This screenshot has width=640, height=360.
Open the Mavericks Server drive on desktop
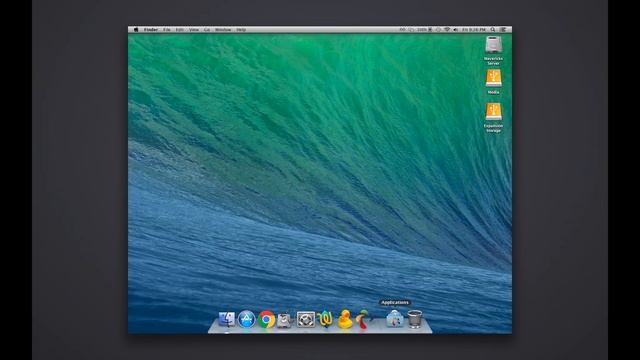click(493, 50)
